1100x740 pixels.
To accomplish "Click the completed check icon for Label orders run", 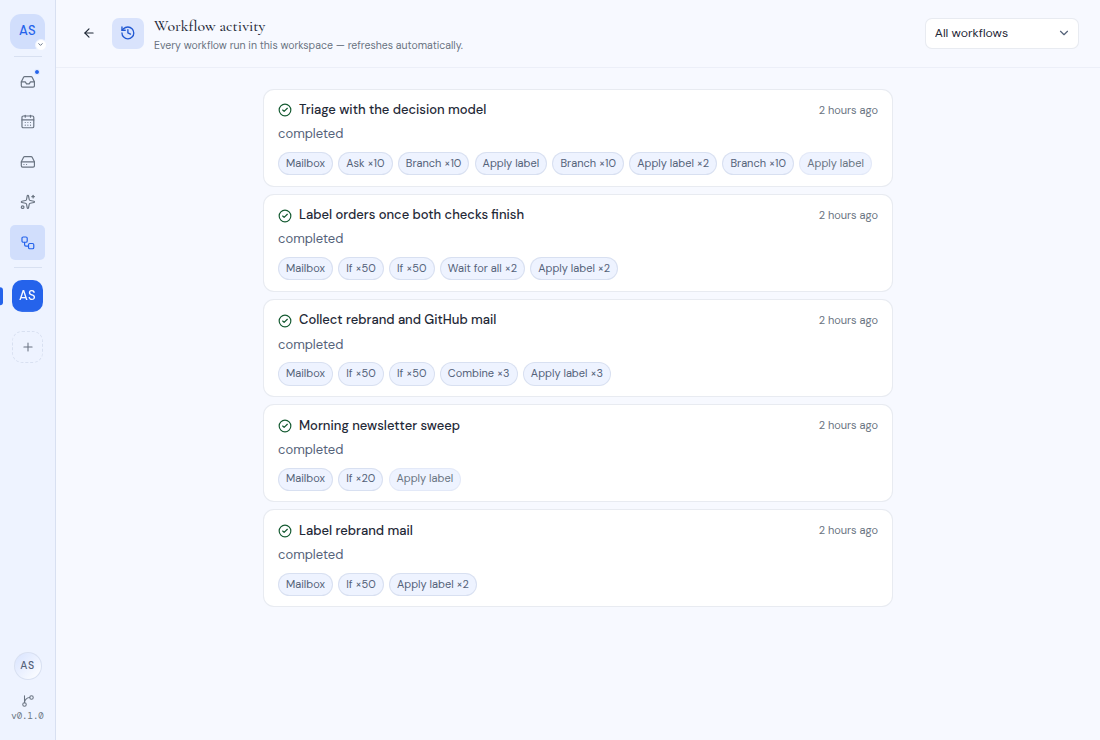I will point(285,215).
